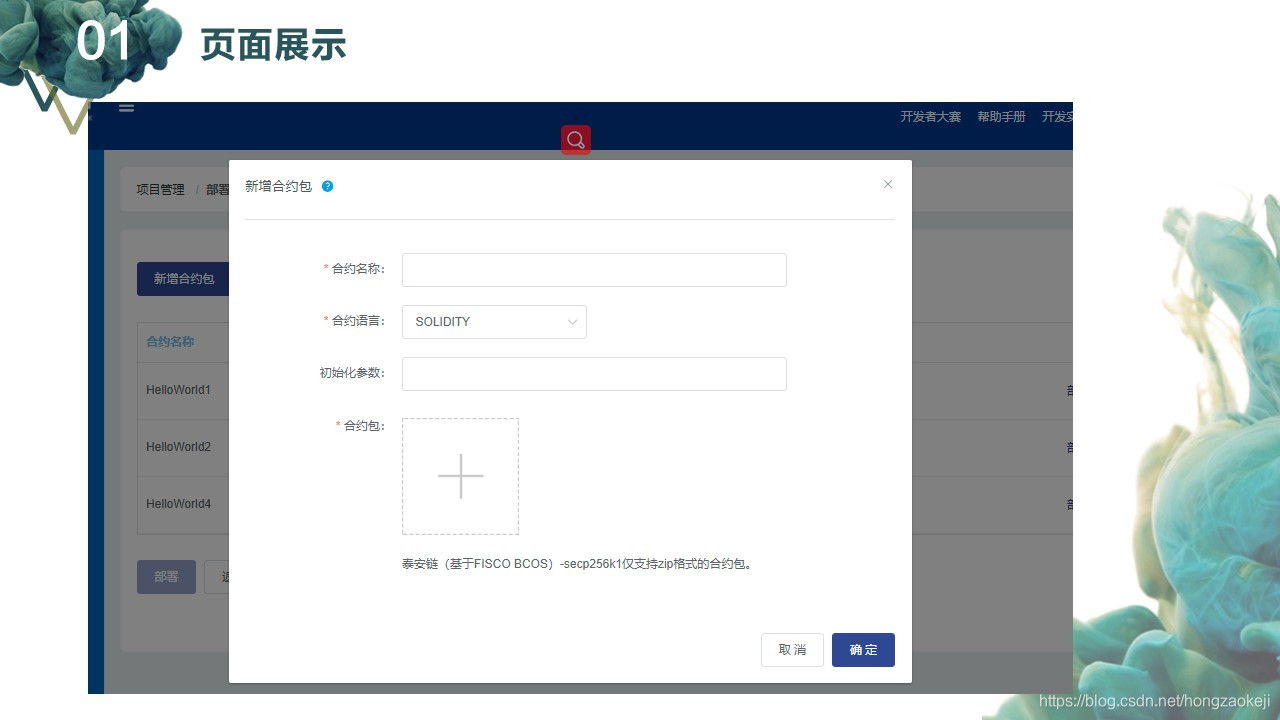Click the red search icon
Viewport: 1280px width, 720px height.
coord(575,140)
